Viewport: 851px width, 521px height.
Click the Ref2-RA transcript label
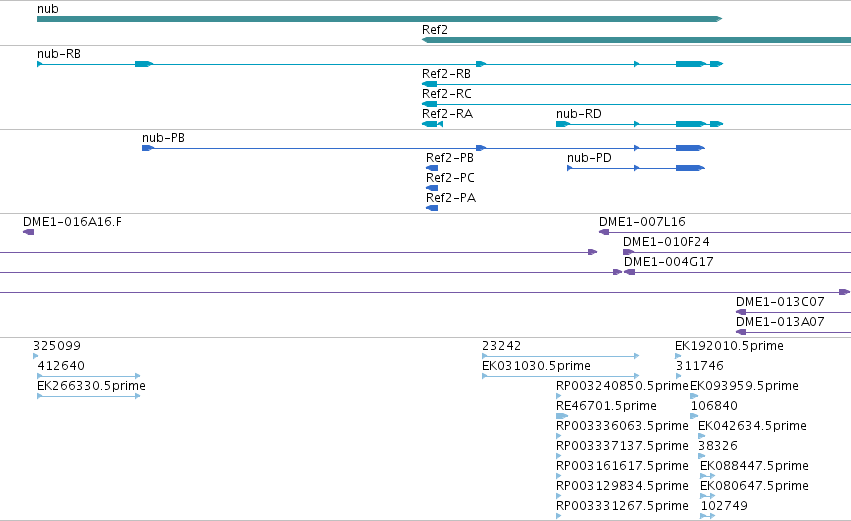click(x=447, y=114)
